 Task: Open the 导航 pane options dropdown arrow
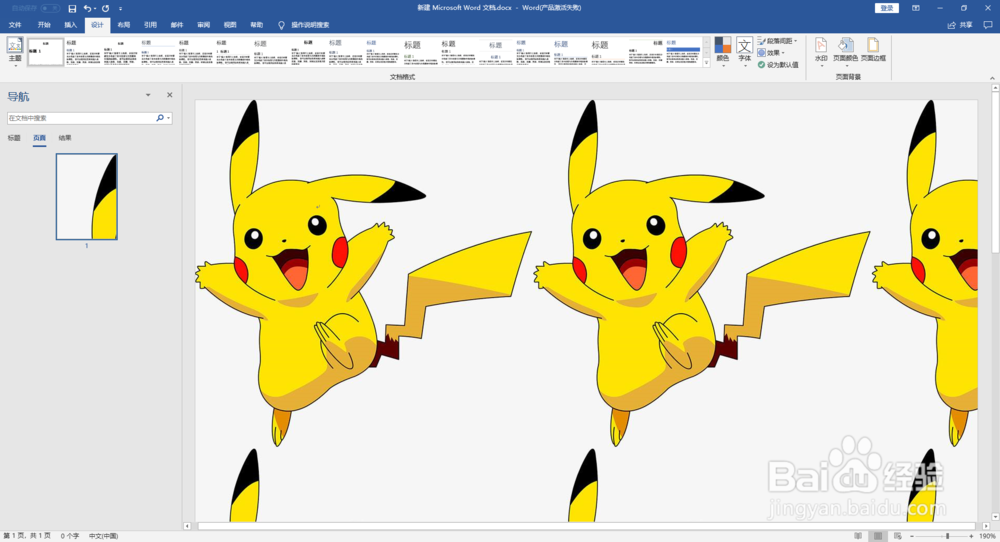tap(148, 95)
